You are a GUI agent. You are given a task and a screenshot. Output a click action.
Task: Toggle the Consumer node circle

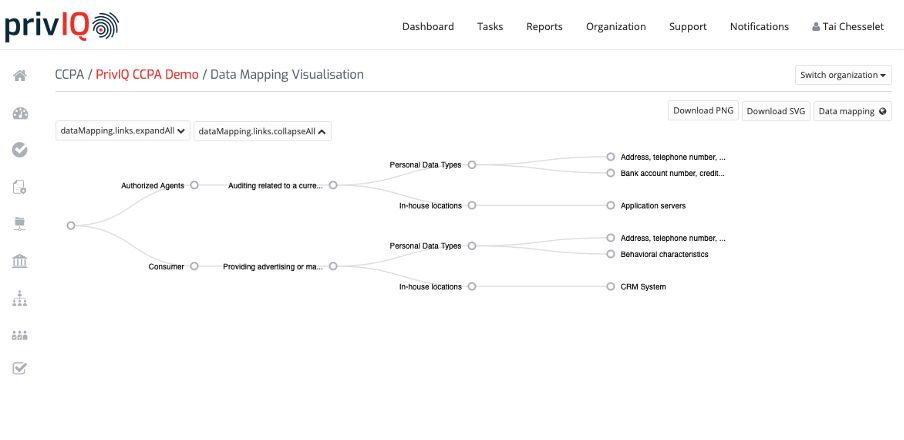pos(194,266)
